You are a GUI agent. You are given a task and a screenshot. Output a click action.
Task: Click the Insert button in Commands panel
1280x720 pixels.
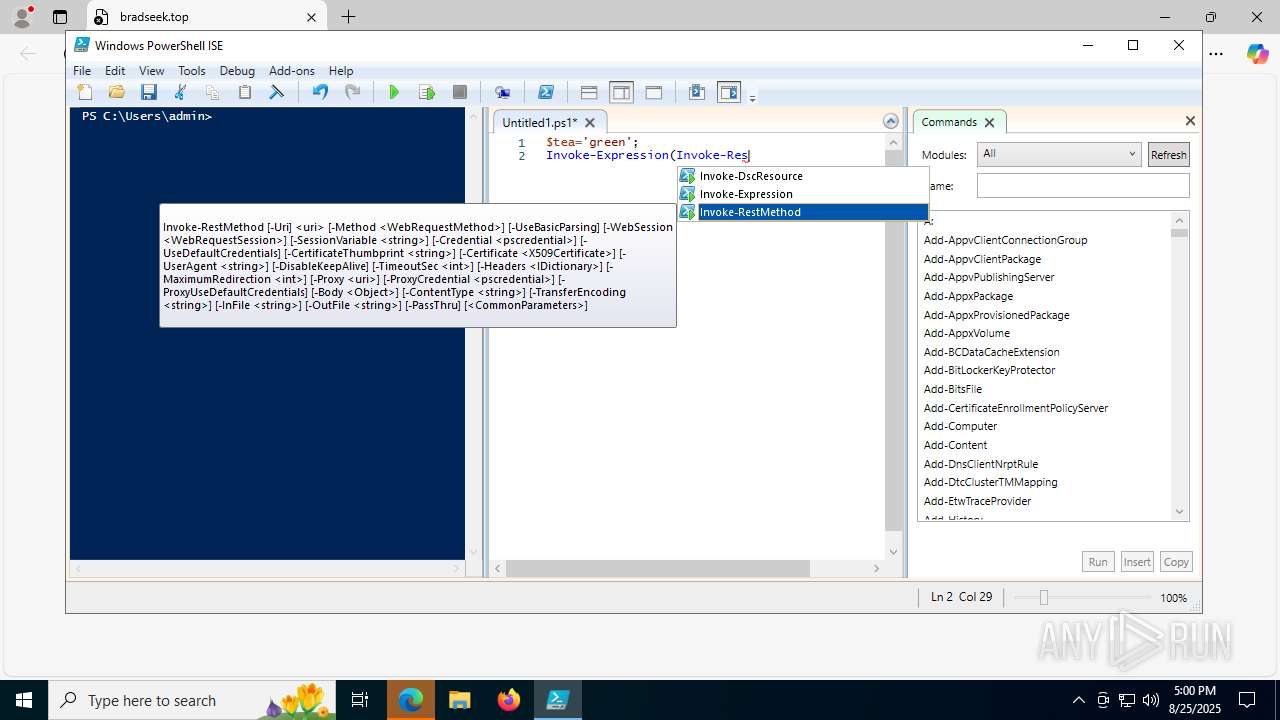tap(1137, 562)
